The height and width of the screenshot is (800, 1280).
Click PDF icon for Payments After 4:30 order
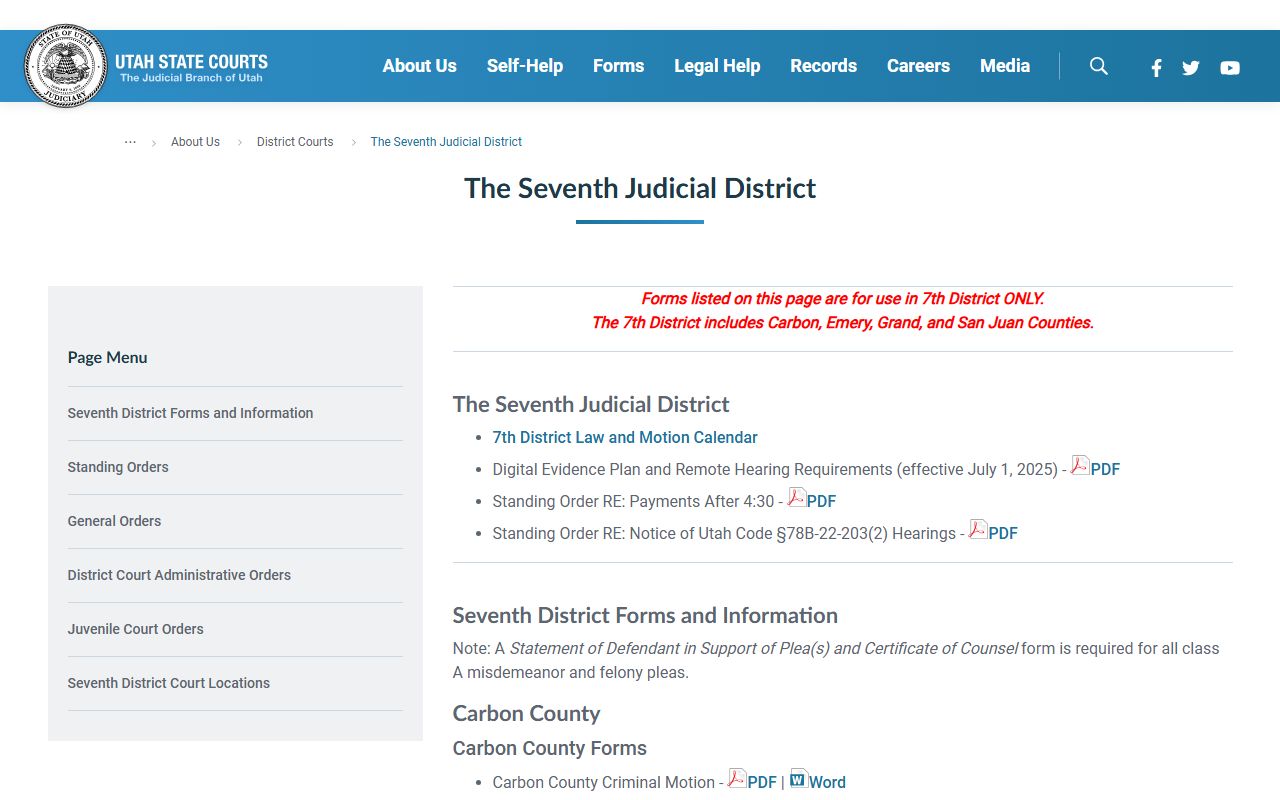(796, 497)
